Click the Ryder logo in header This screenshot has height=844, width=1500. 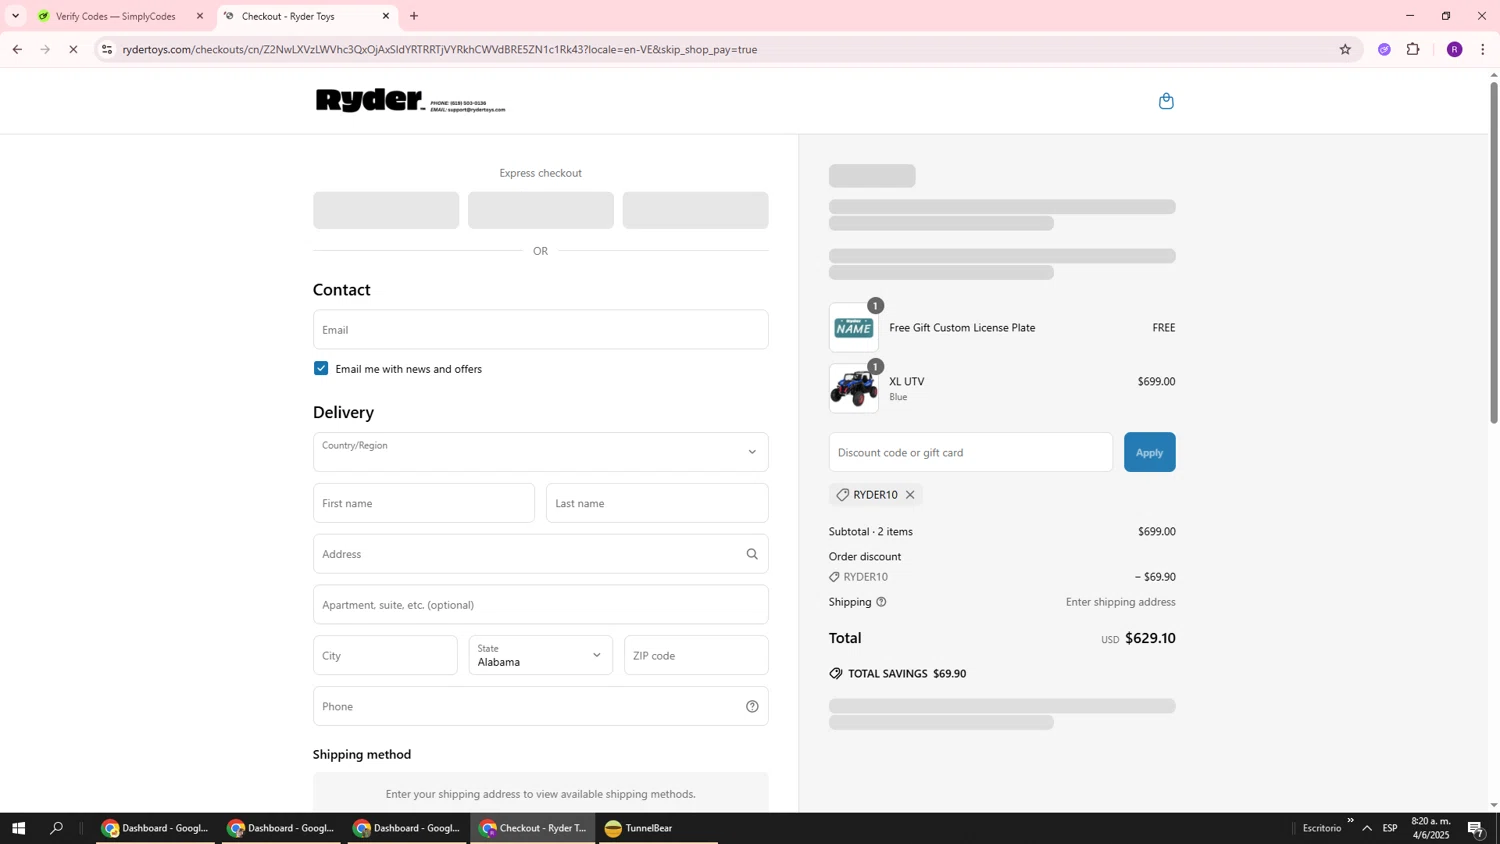411,101
